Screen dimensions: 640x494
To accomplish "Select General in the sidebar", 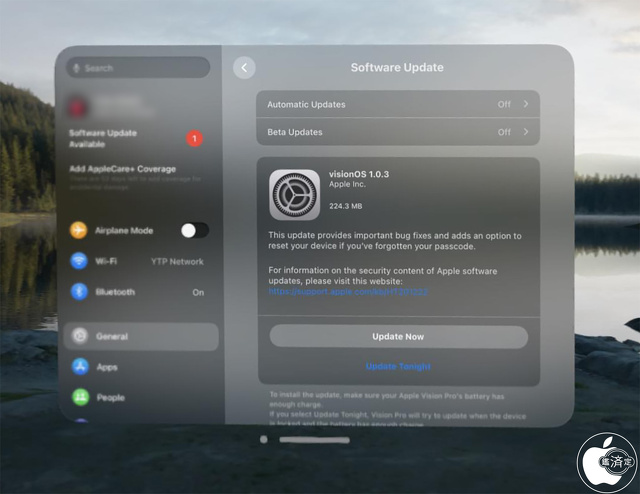I will click(141, 336).
